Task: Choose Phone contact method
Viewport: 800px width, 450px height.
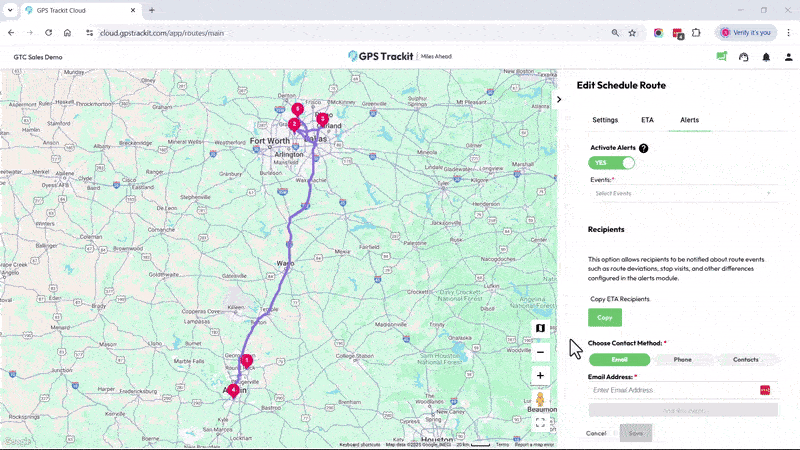Action: tap(682, 360)
